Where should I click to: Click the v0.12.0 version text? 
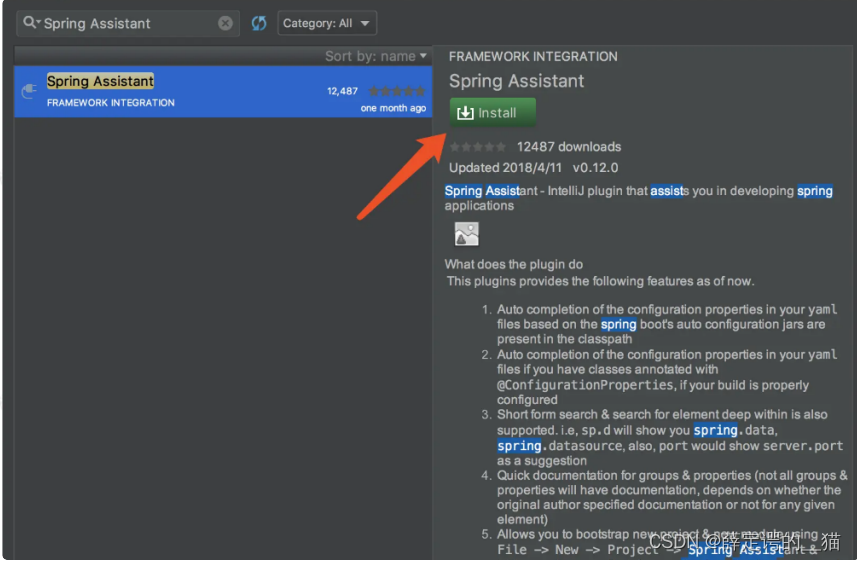[x=595, y=167]
